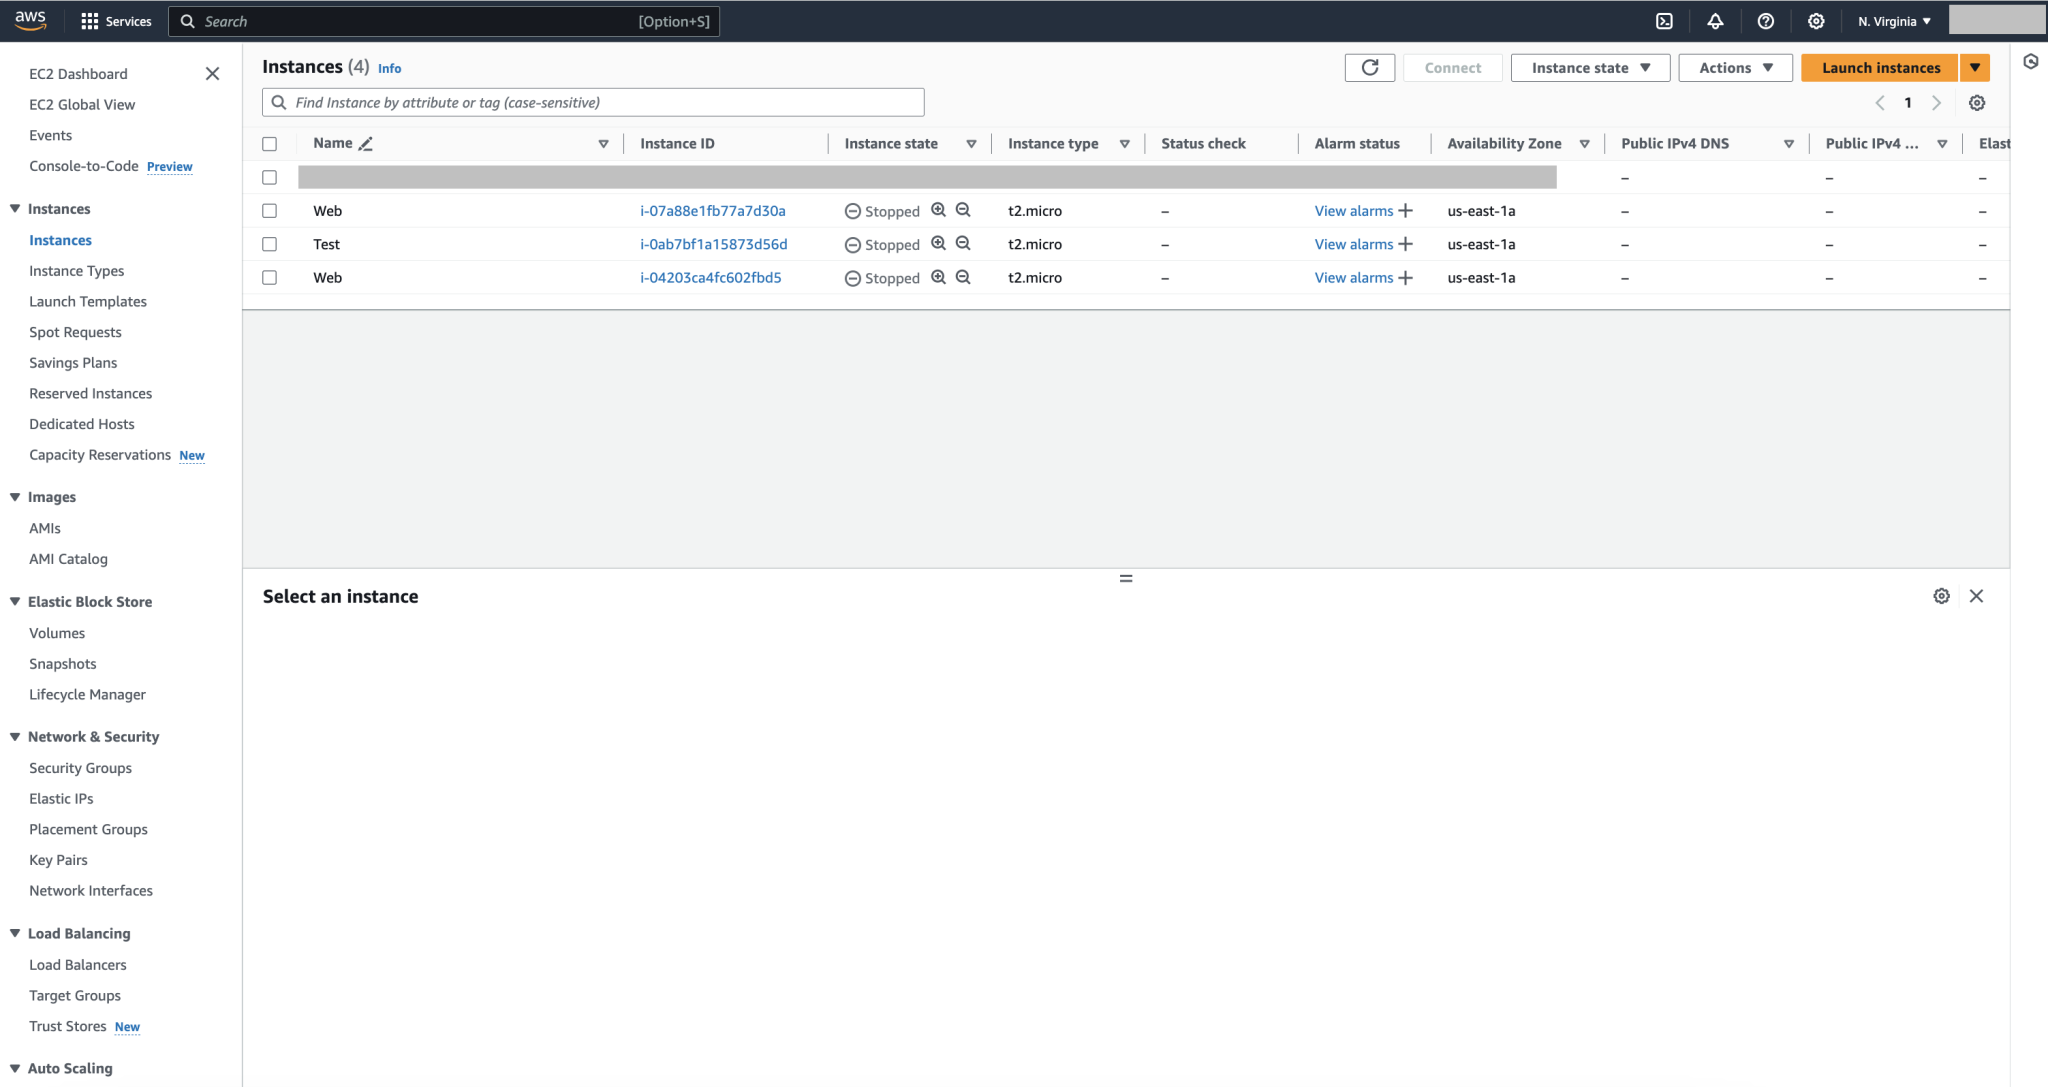The width and height of the screenshot is (2048, 1087).
Task: Select Instance Types in the sidebar
Action: coord(76,270)
